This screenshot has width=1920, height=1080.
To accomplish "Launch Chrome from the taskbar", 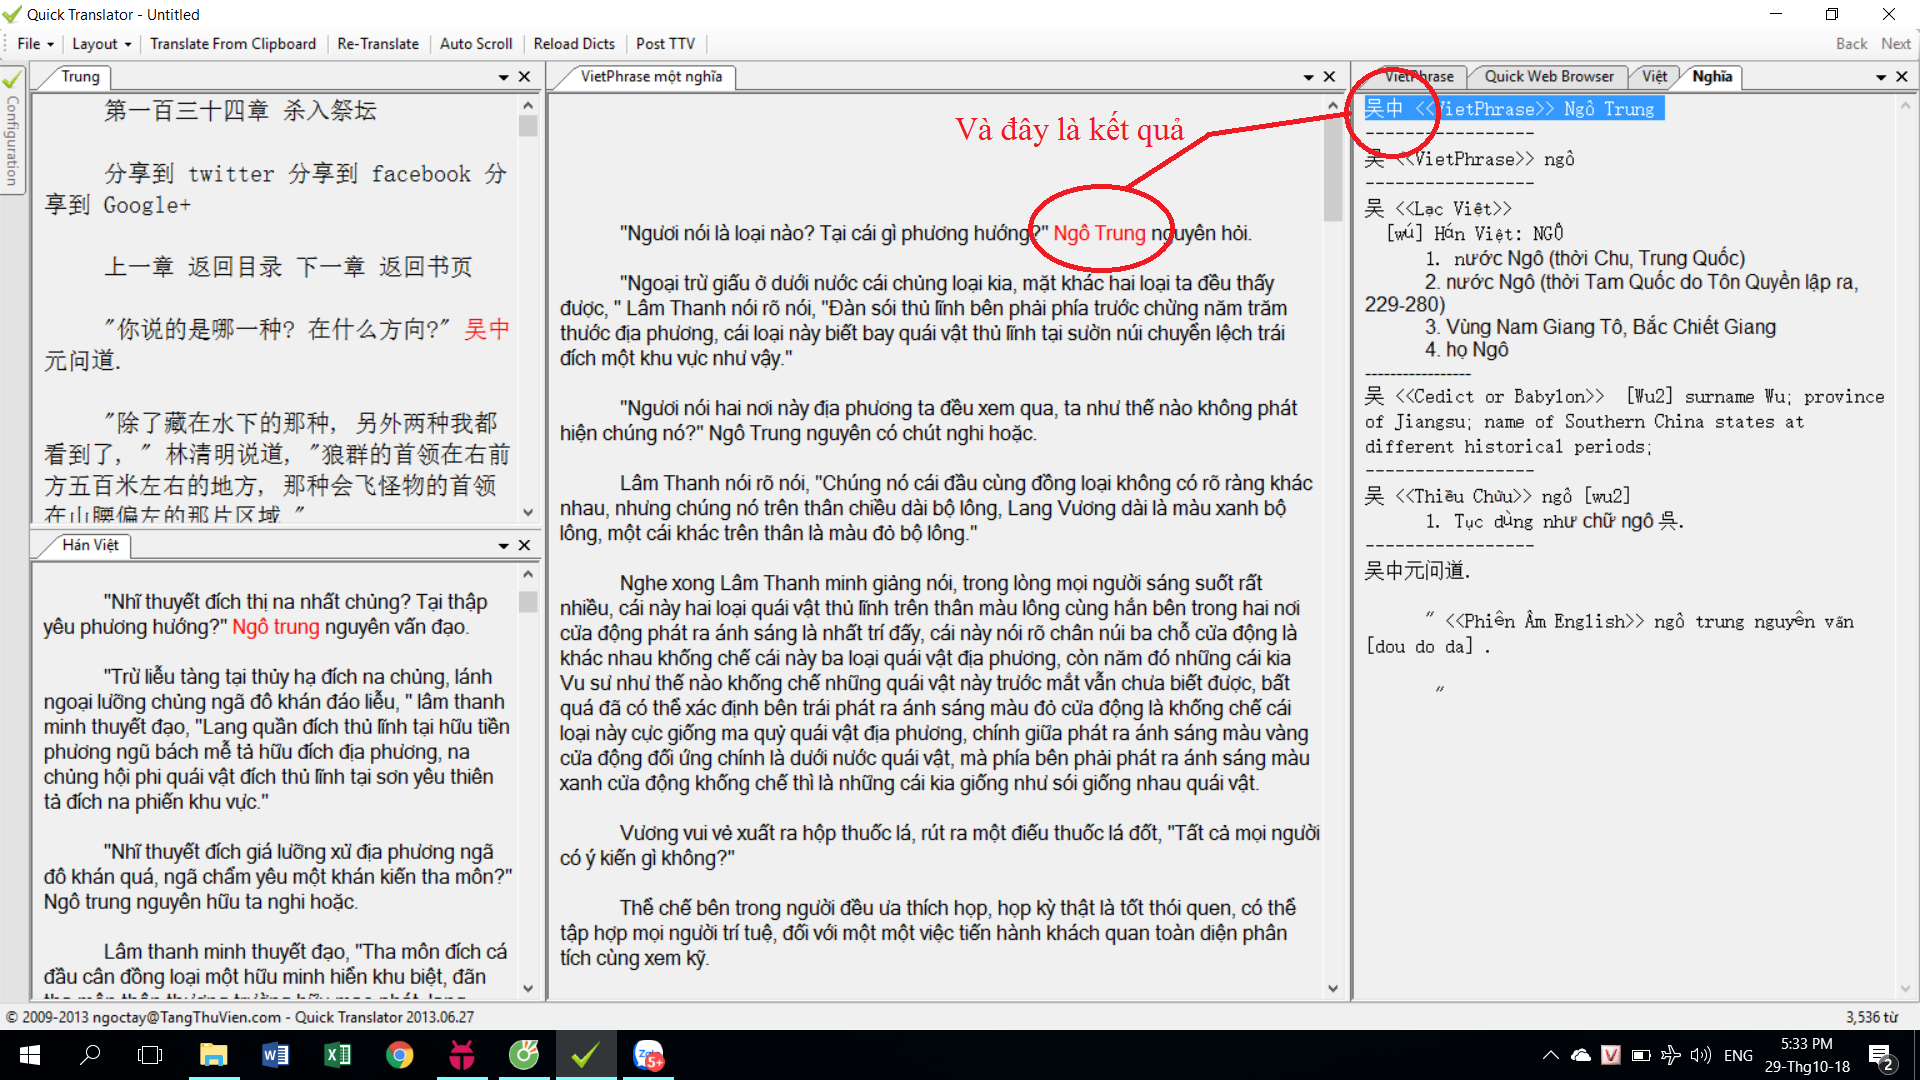I will (x=399, y=1055).
